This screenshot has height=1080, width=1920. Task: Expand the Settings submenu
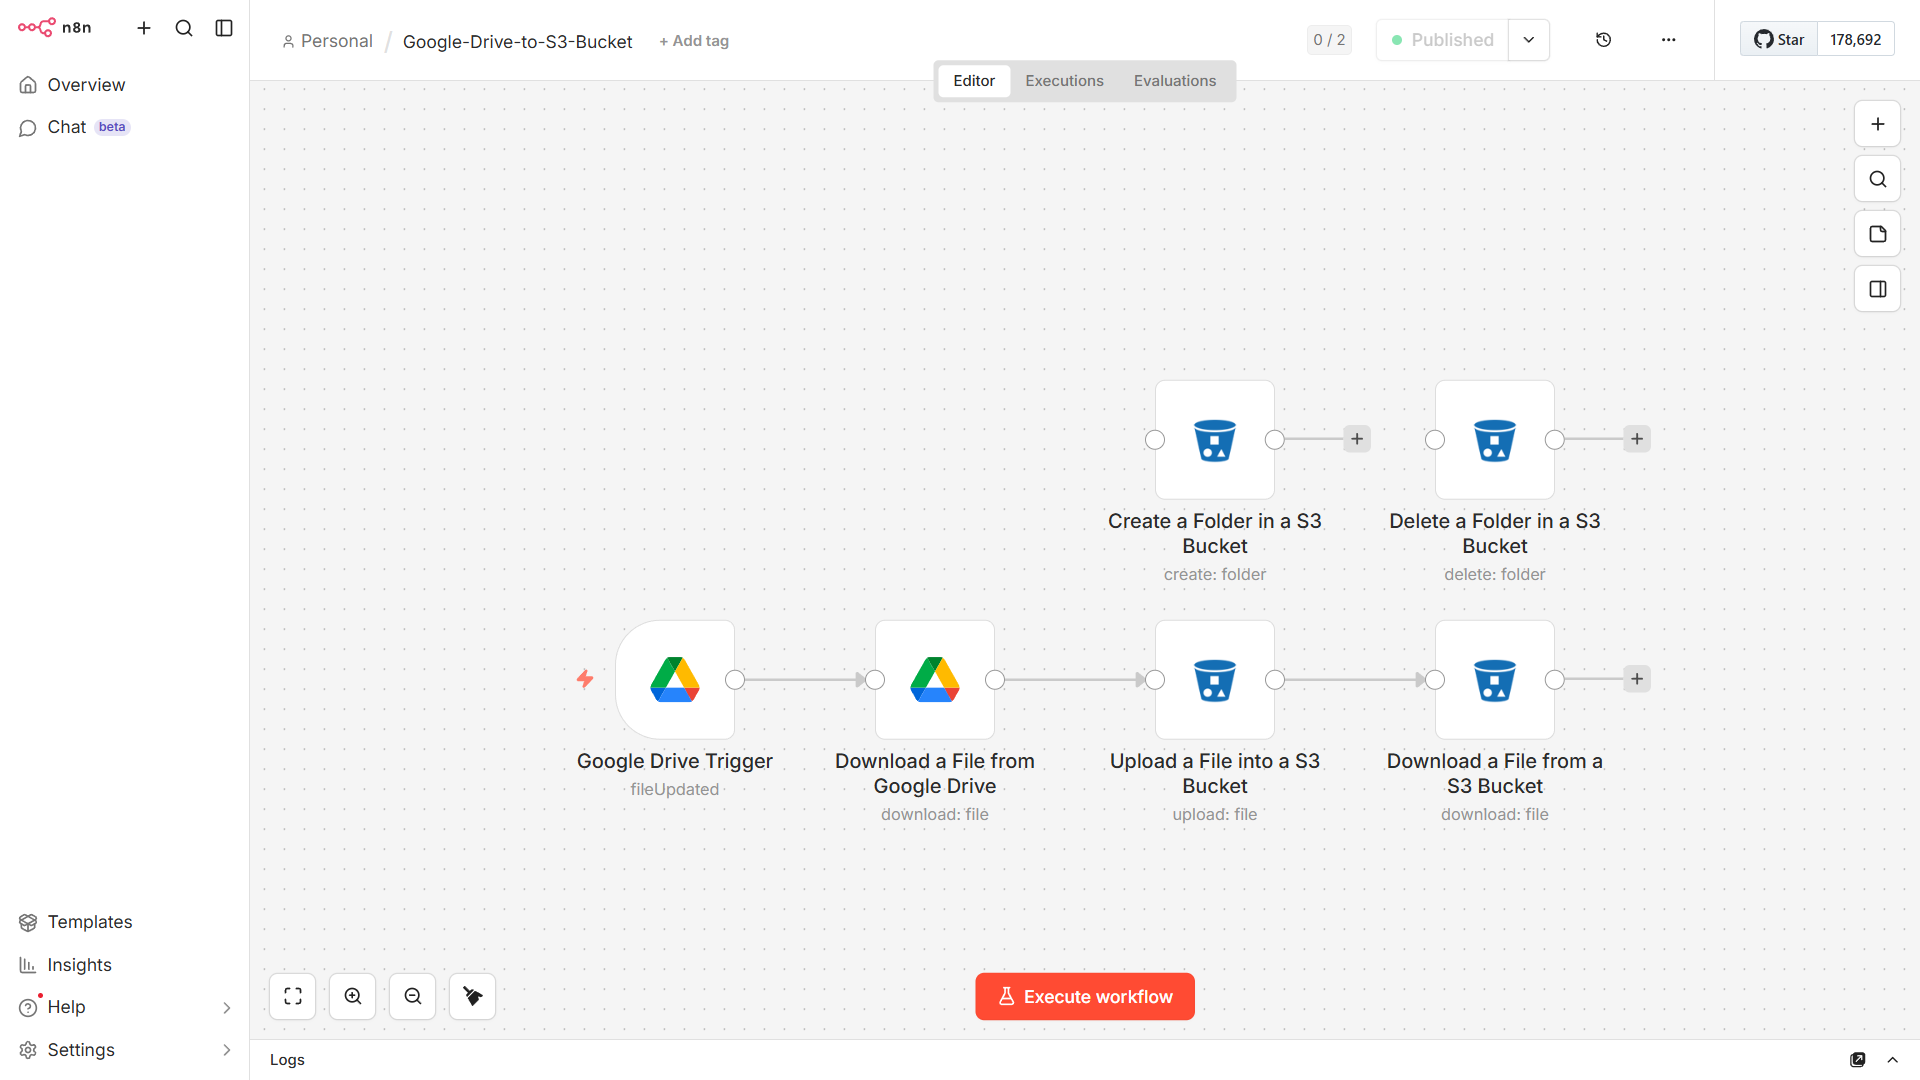pos(226,1050)
